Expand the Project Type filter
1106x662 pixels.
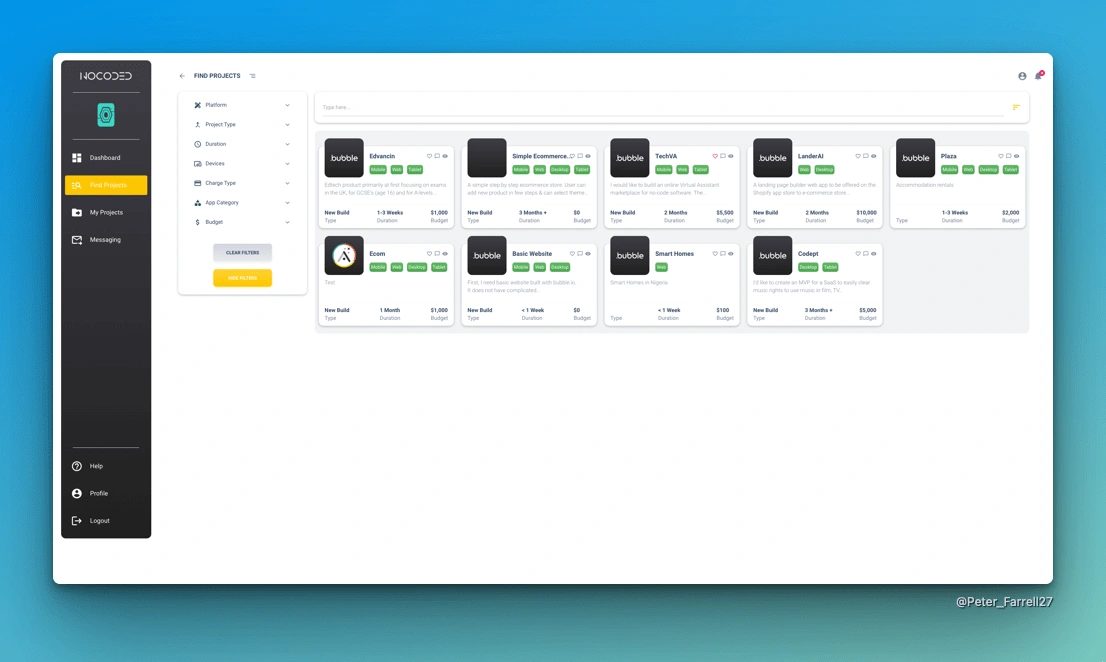[x=242, y=125]
